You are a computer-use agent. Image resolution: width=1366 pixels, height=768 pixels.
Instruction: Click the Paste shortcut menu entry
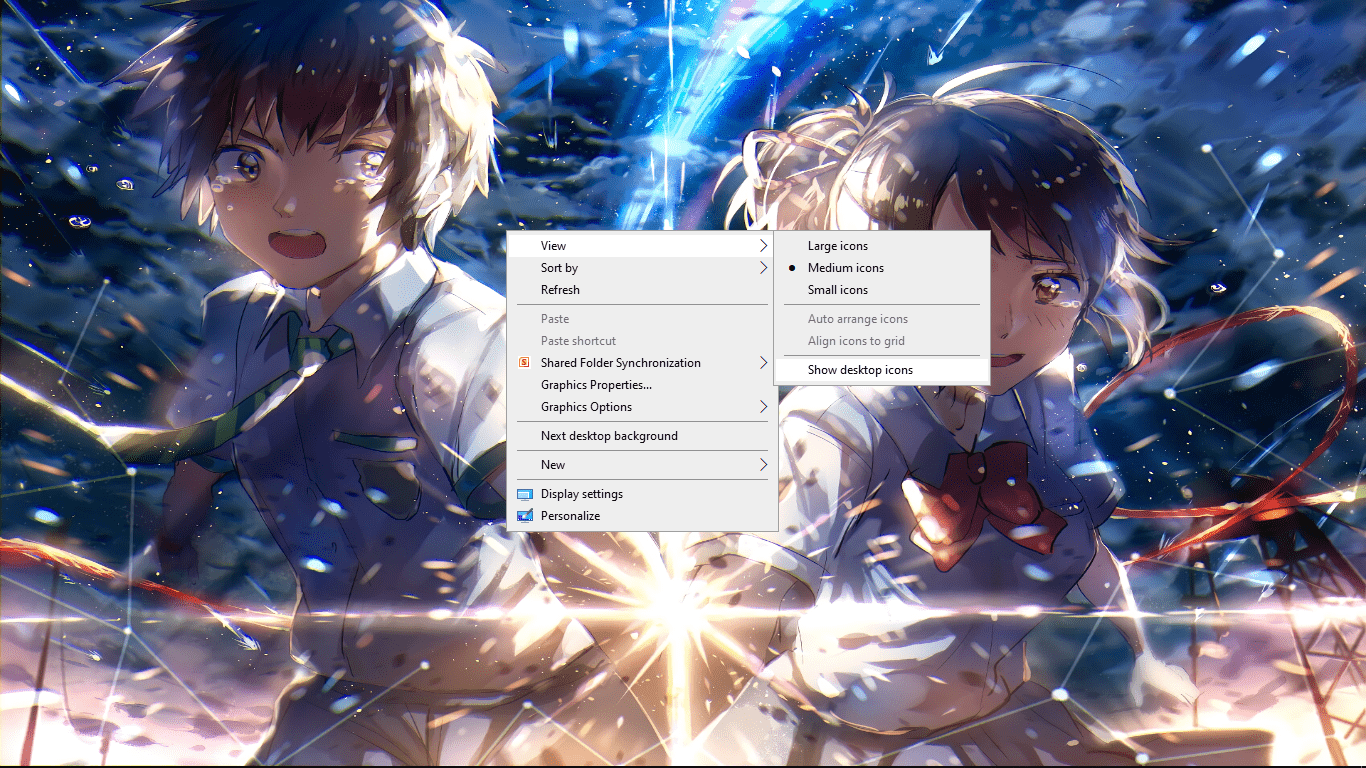578,341
